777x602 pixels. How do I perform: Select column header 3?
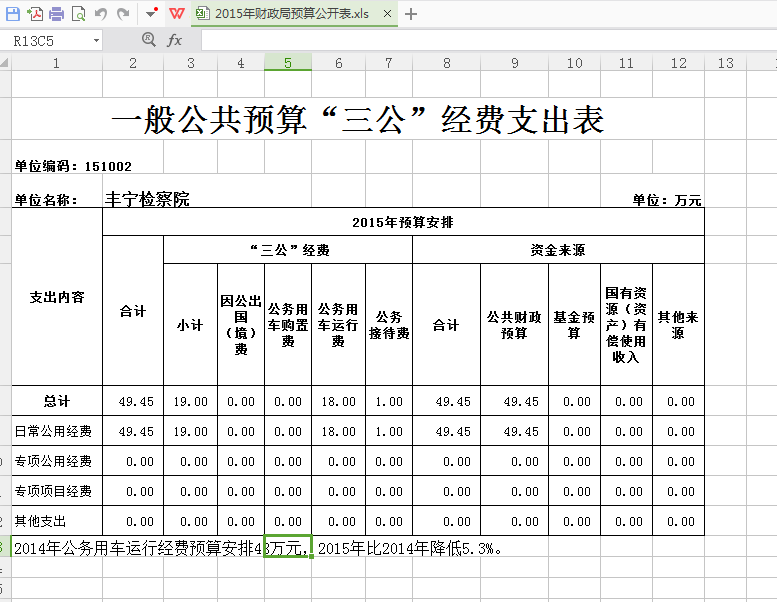click(190, 63)
